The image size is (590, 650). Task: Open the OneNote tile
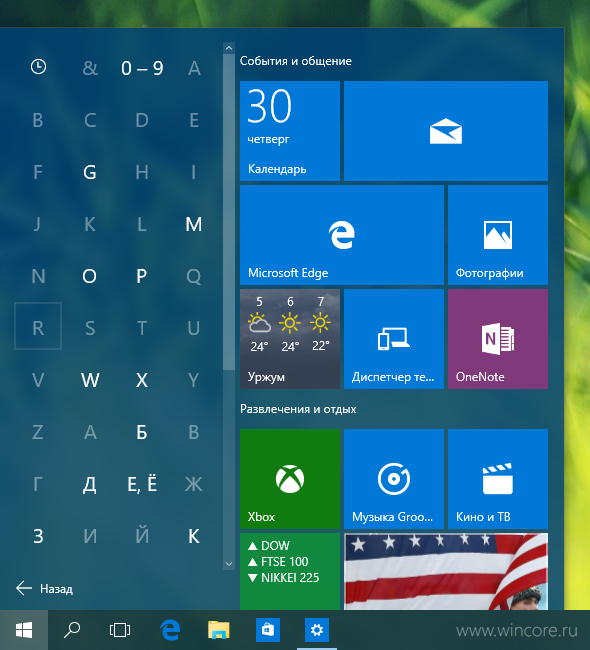[498, 339]
